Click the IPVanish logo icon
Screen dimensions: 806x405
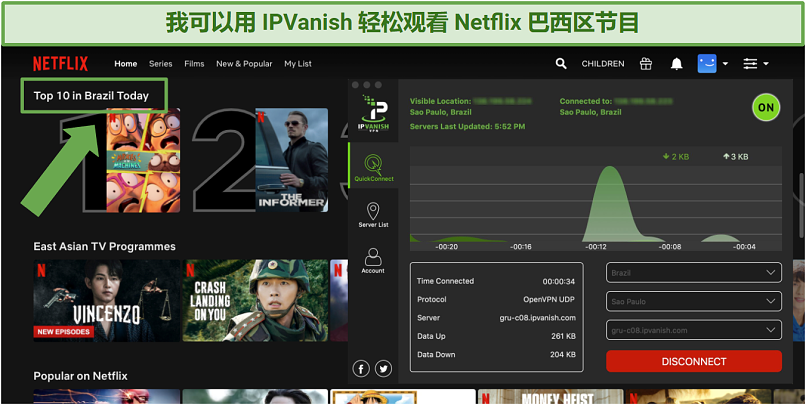(x=374, y=113)
